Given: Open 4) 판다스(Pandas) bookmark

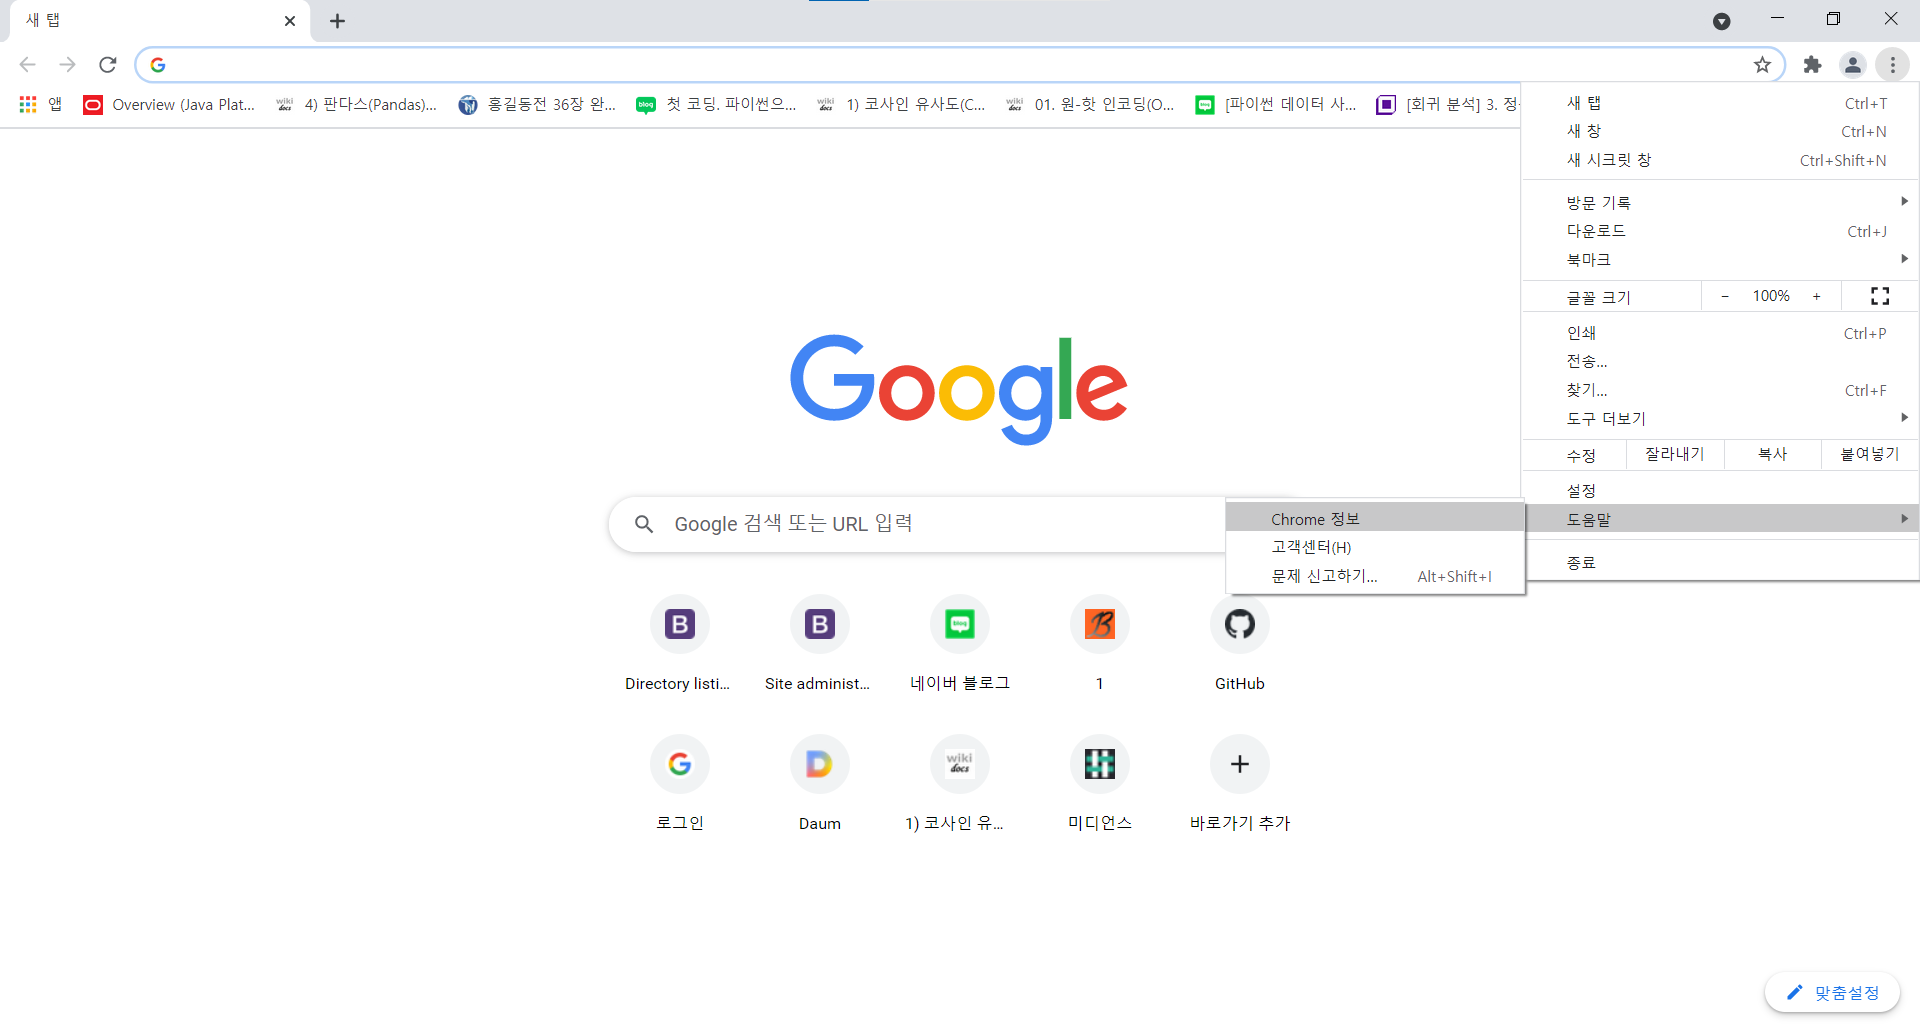Looking at the screenshot, I should [x=357, y=104].
